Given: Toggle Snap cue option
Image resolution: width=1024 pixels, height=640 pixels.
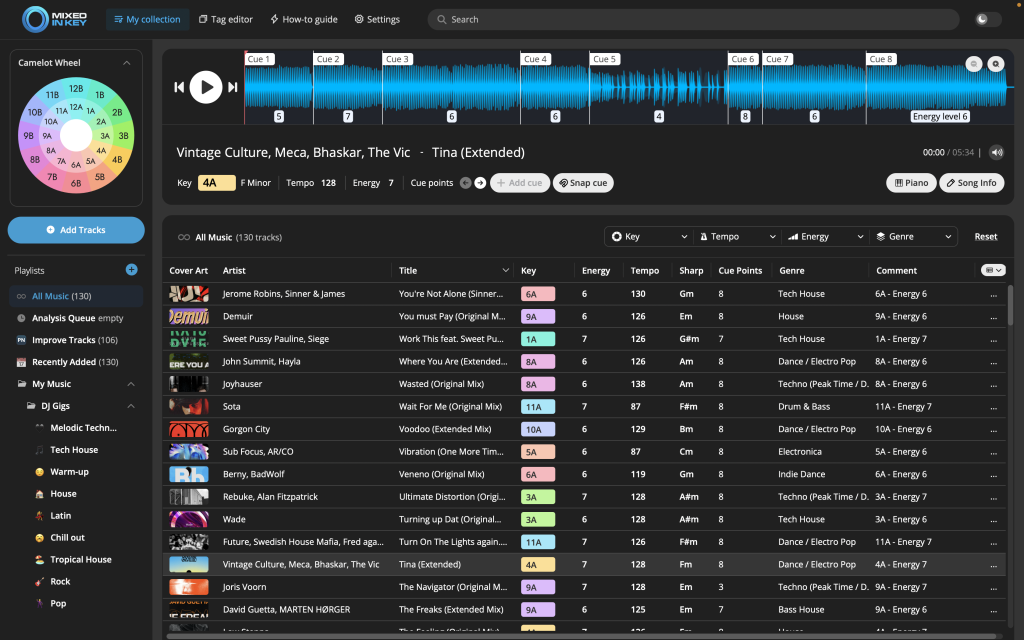Looking at the screenshot, I should pos(583,183).
